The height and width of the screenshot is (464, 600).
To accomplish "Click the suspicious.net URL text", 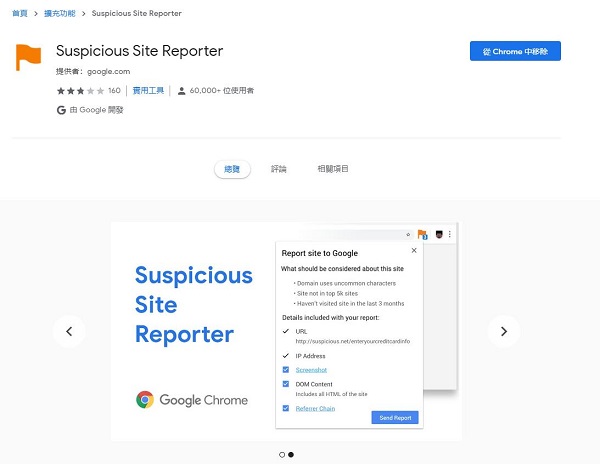I will coord(353,341).
